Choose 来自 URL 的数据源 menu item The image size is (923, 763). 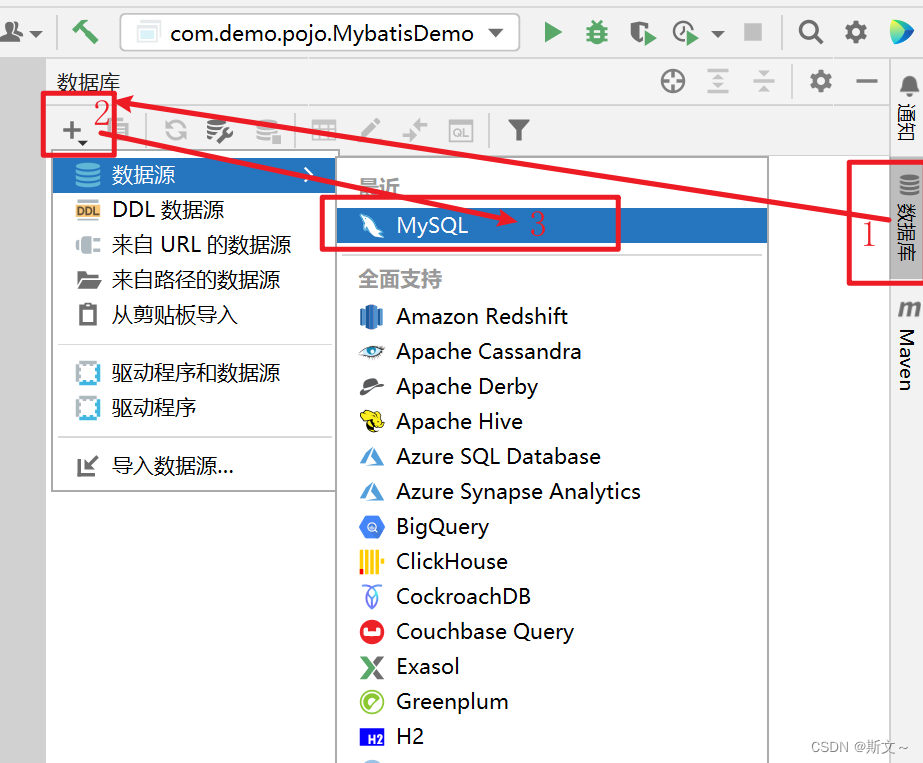click(194, 245)
